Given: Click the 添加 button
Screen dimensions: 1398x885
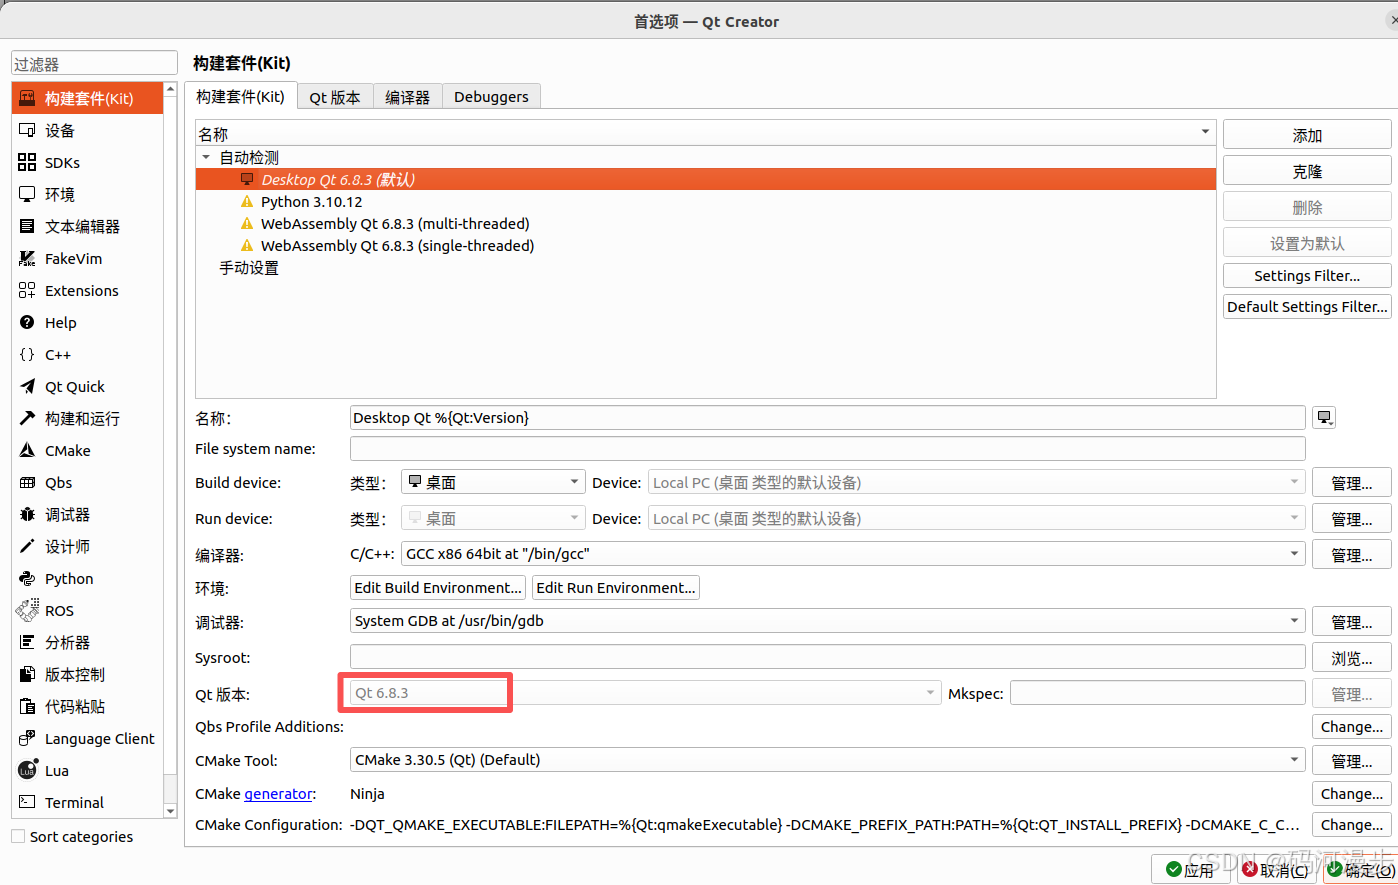Looking at the screenshot, I should (1307, 135).
